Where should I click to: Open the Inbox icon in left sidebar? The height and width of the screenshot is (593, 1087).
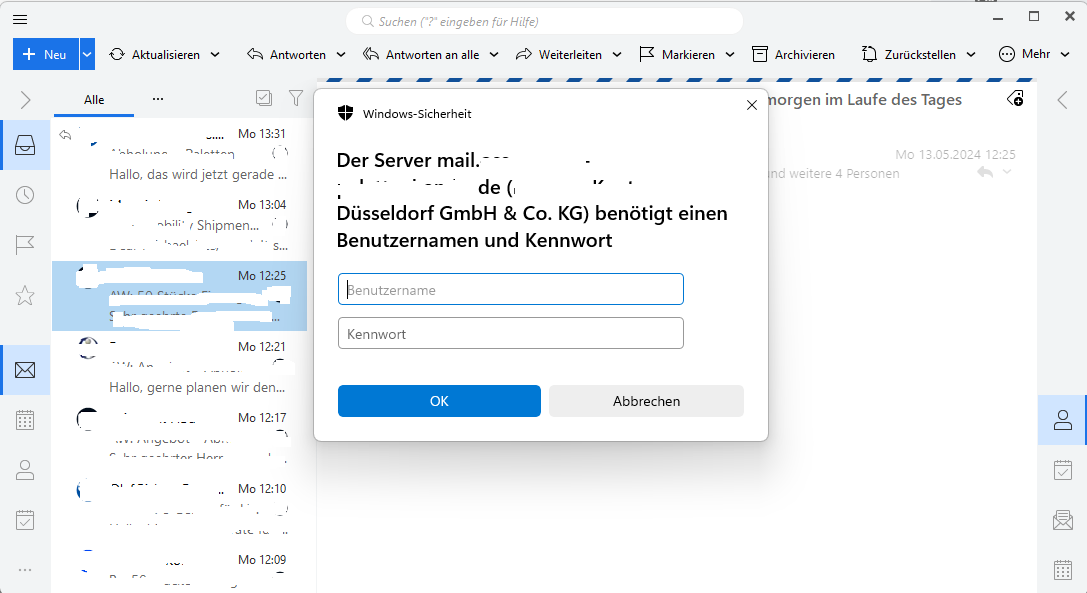[x=25, y=146]
